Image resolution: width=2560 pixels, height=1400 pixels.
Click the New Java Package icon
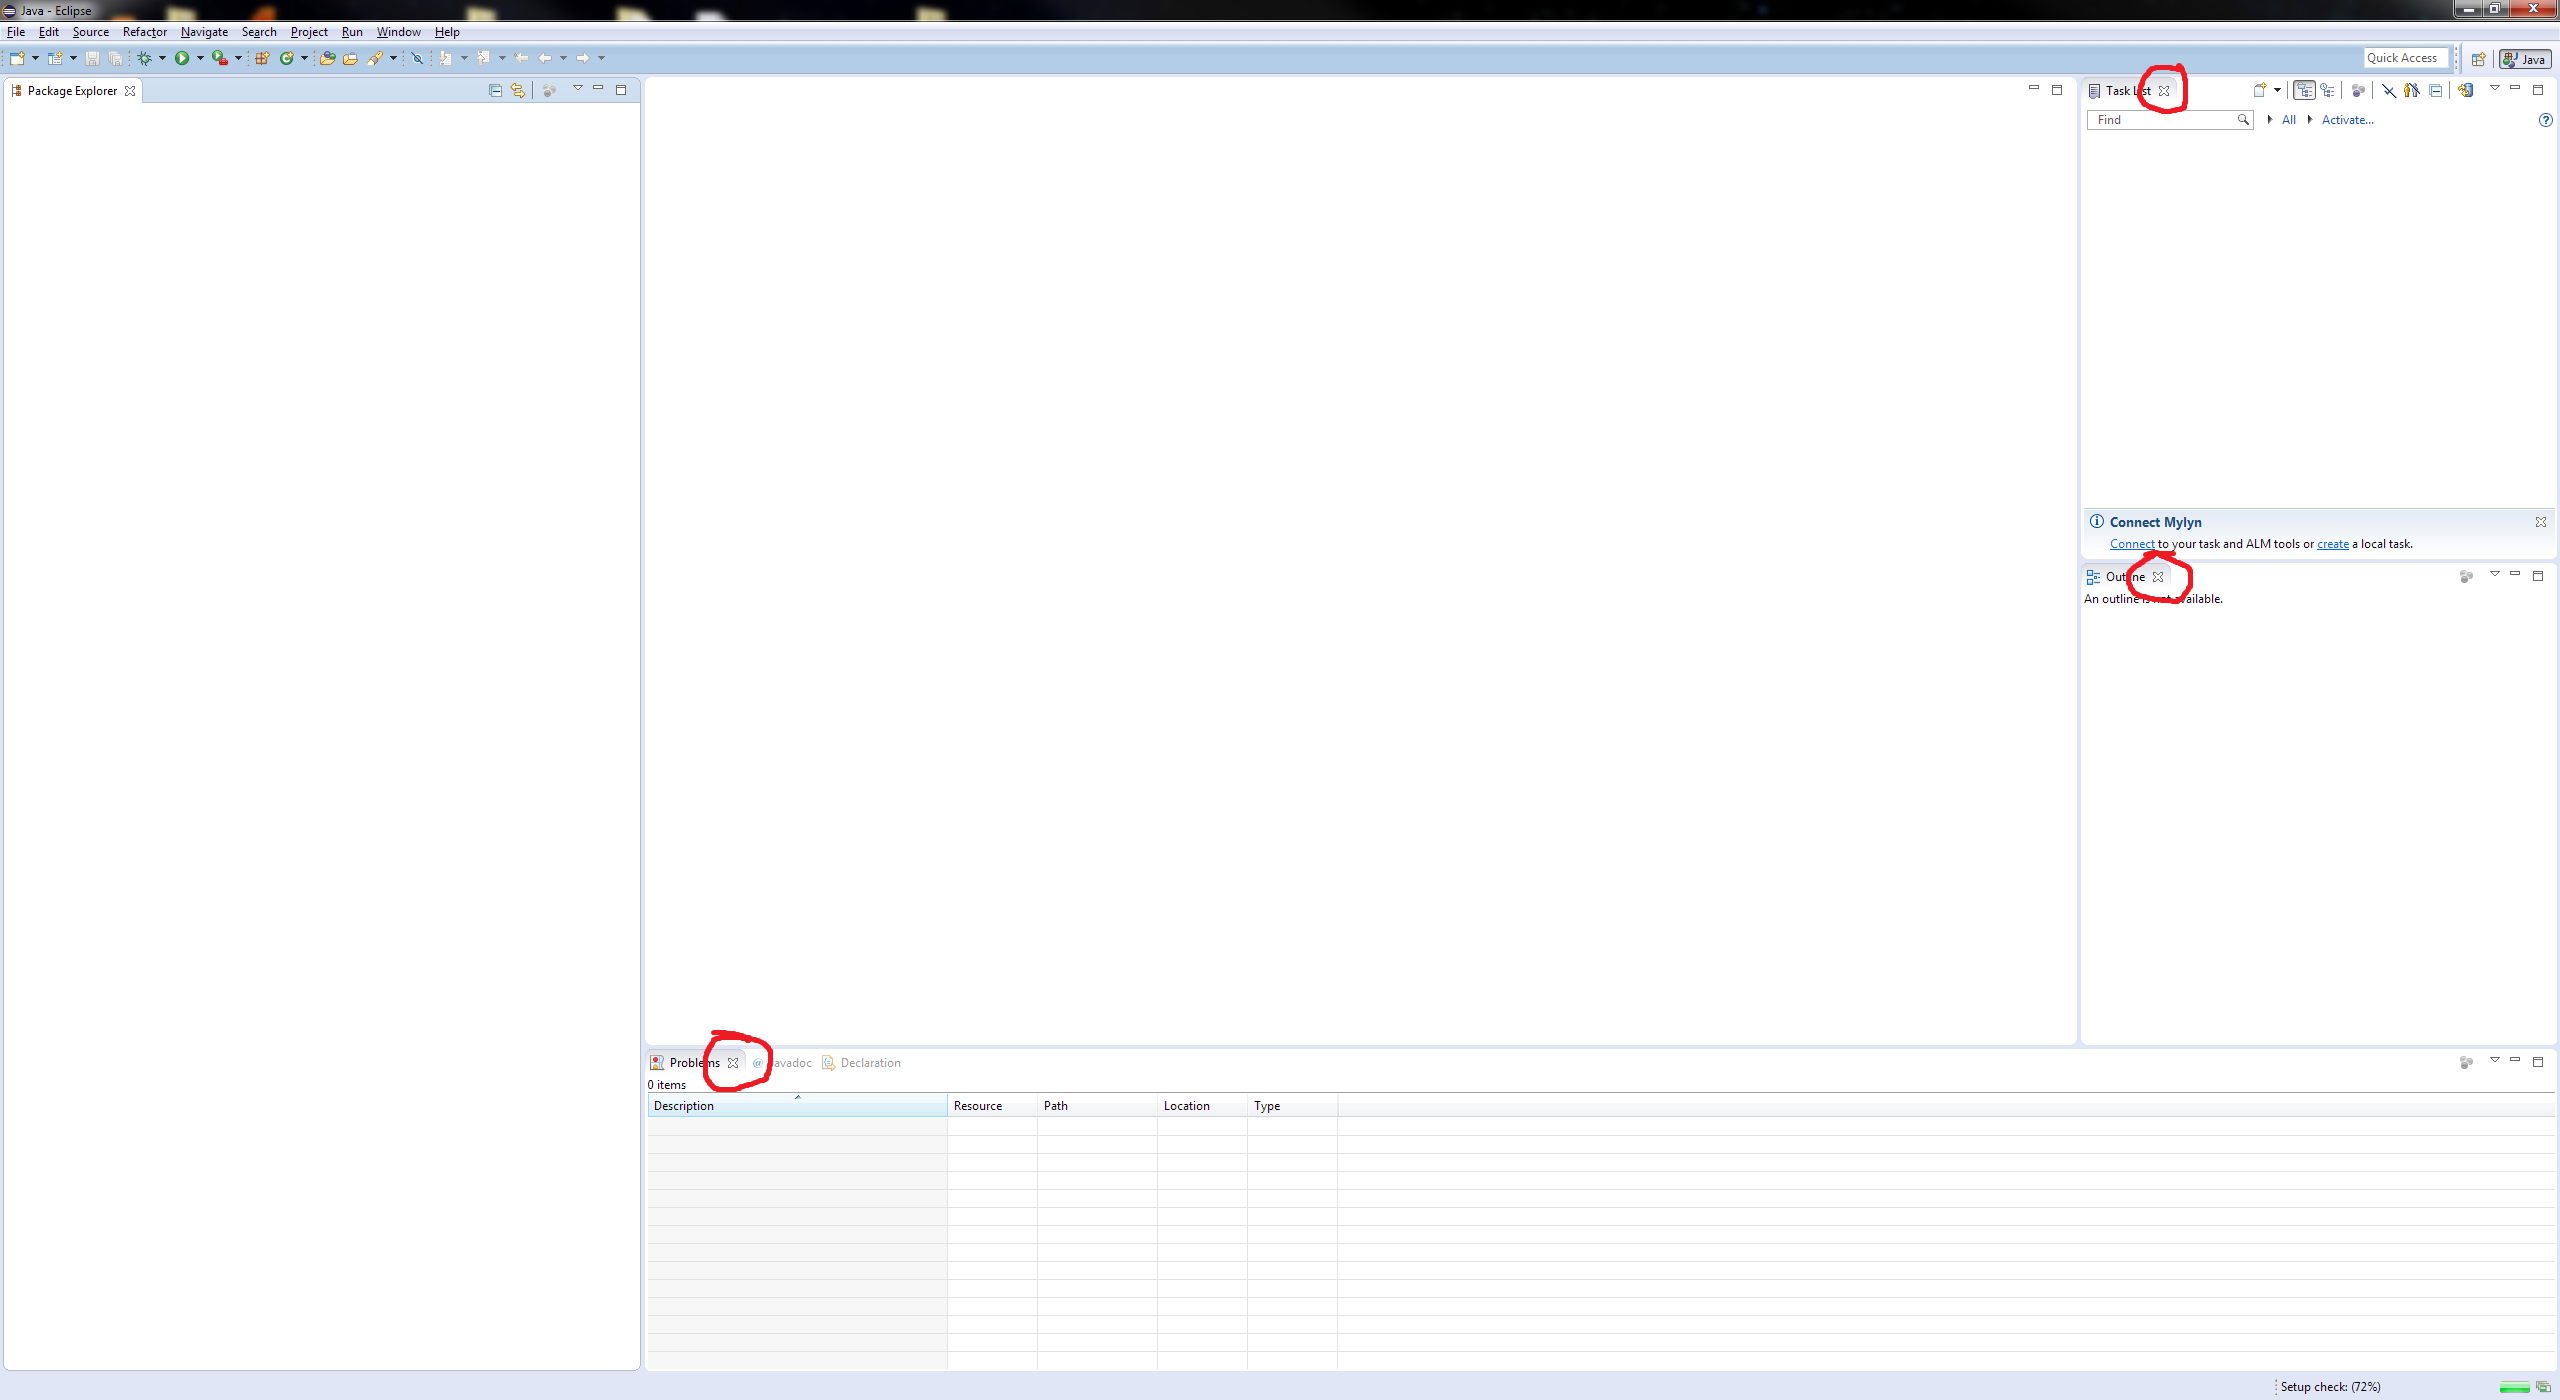pos(262,59)
